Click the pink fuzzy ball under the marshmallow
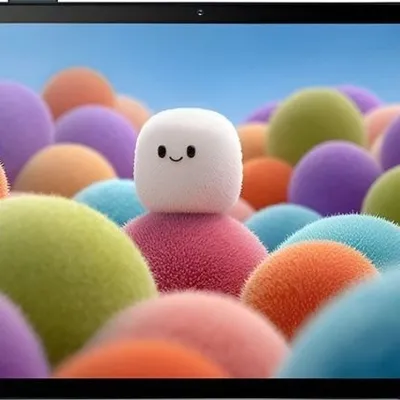Viewport: 400px width, 400px height. 197,253
